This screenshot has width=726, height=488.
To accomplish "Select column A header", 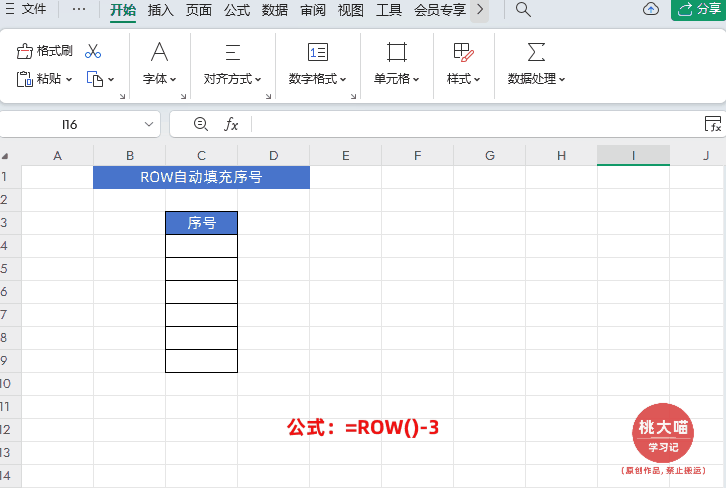I will tap(57, 156).
